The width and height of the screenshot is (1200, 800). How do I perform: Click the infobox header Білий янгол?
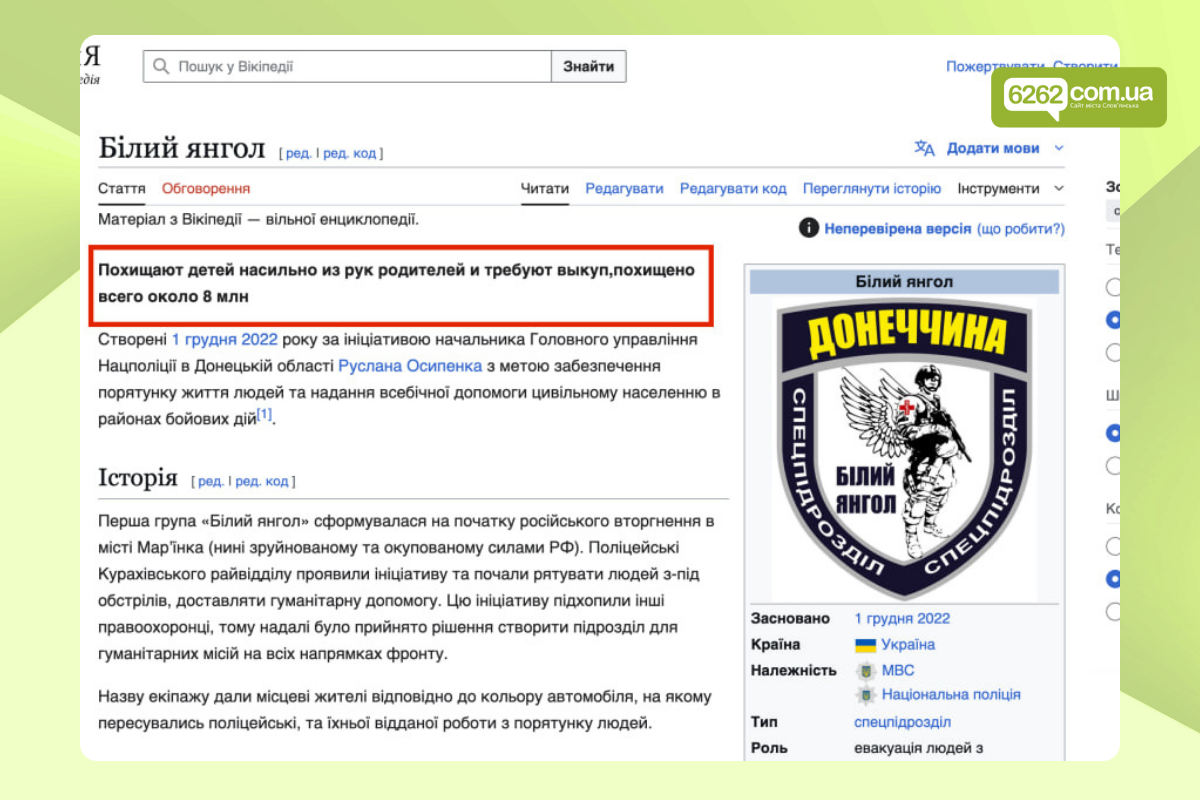pos(904,282)
